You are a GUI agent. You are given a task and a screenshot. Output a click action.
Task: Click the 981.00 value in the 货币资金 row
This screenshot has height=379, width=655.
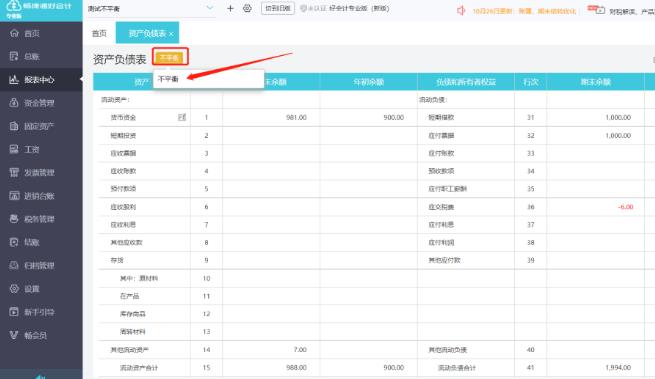(x=296, y=117)
